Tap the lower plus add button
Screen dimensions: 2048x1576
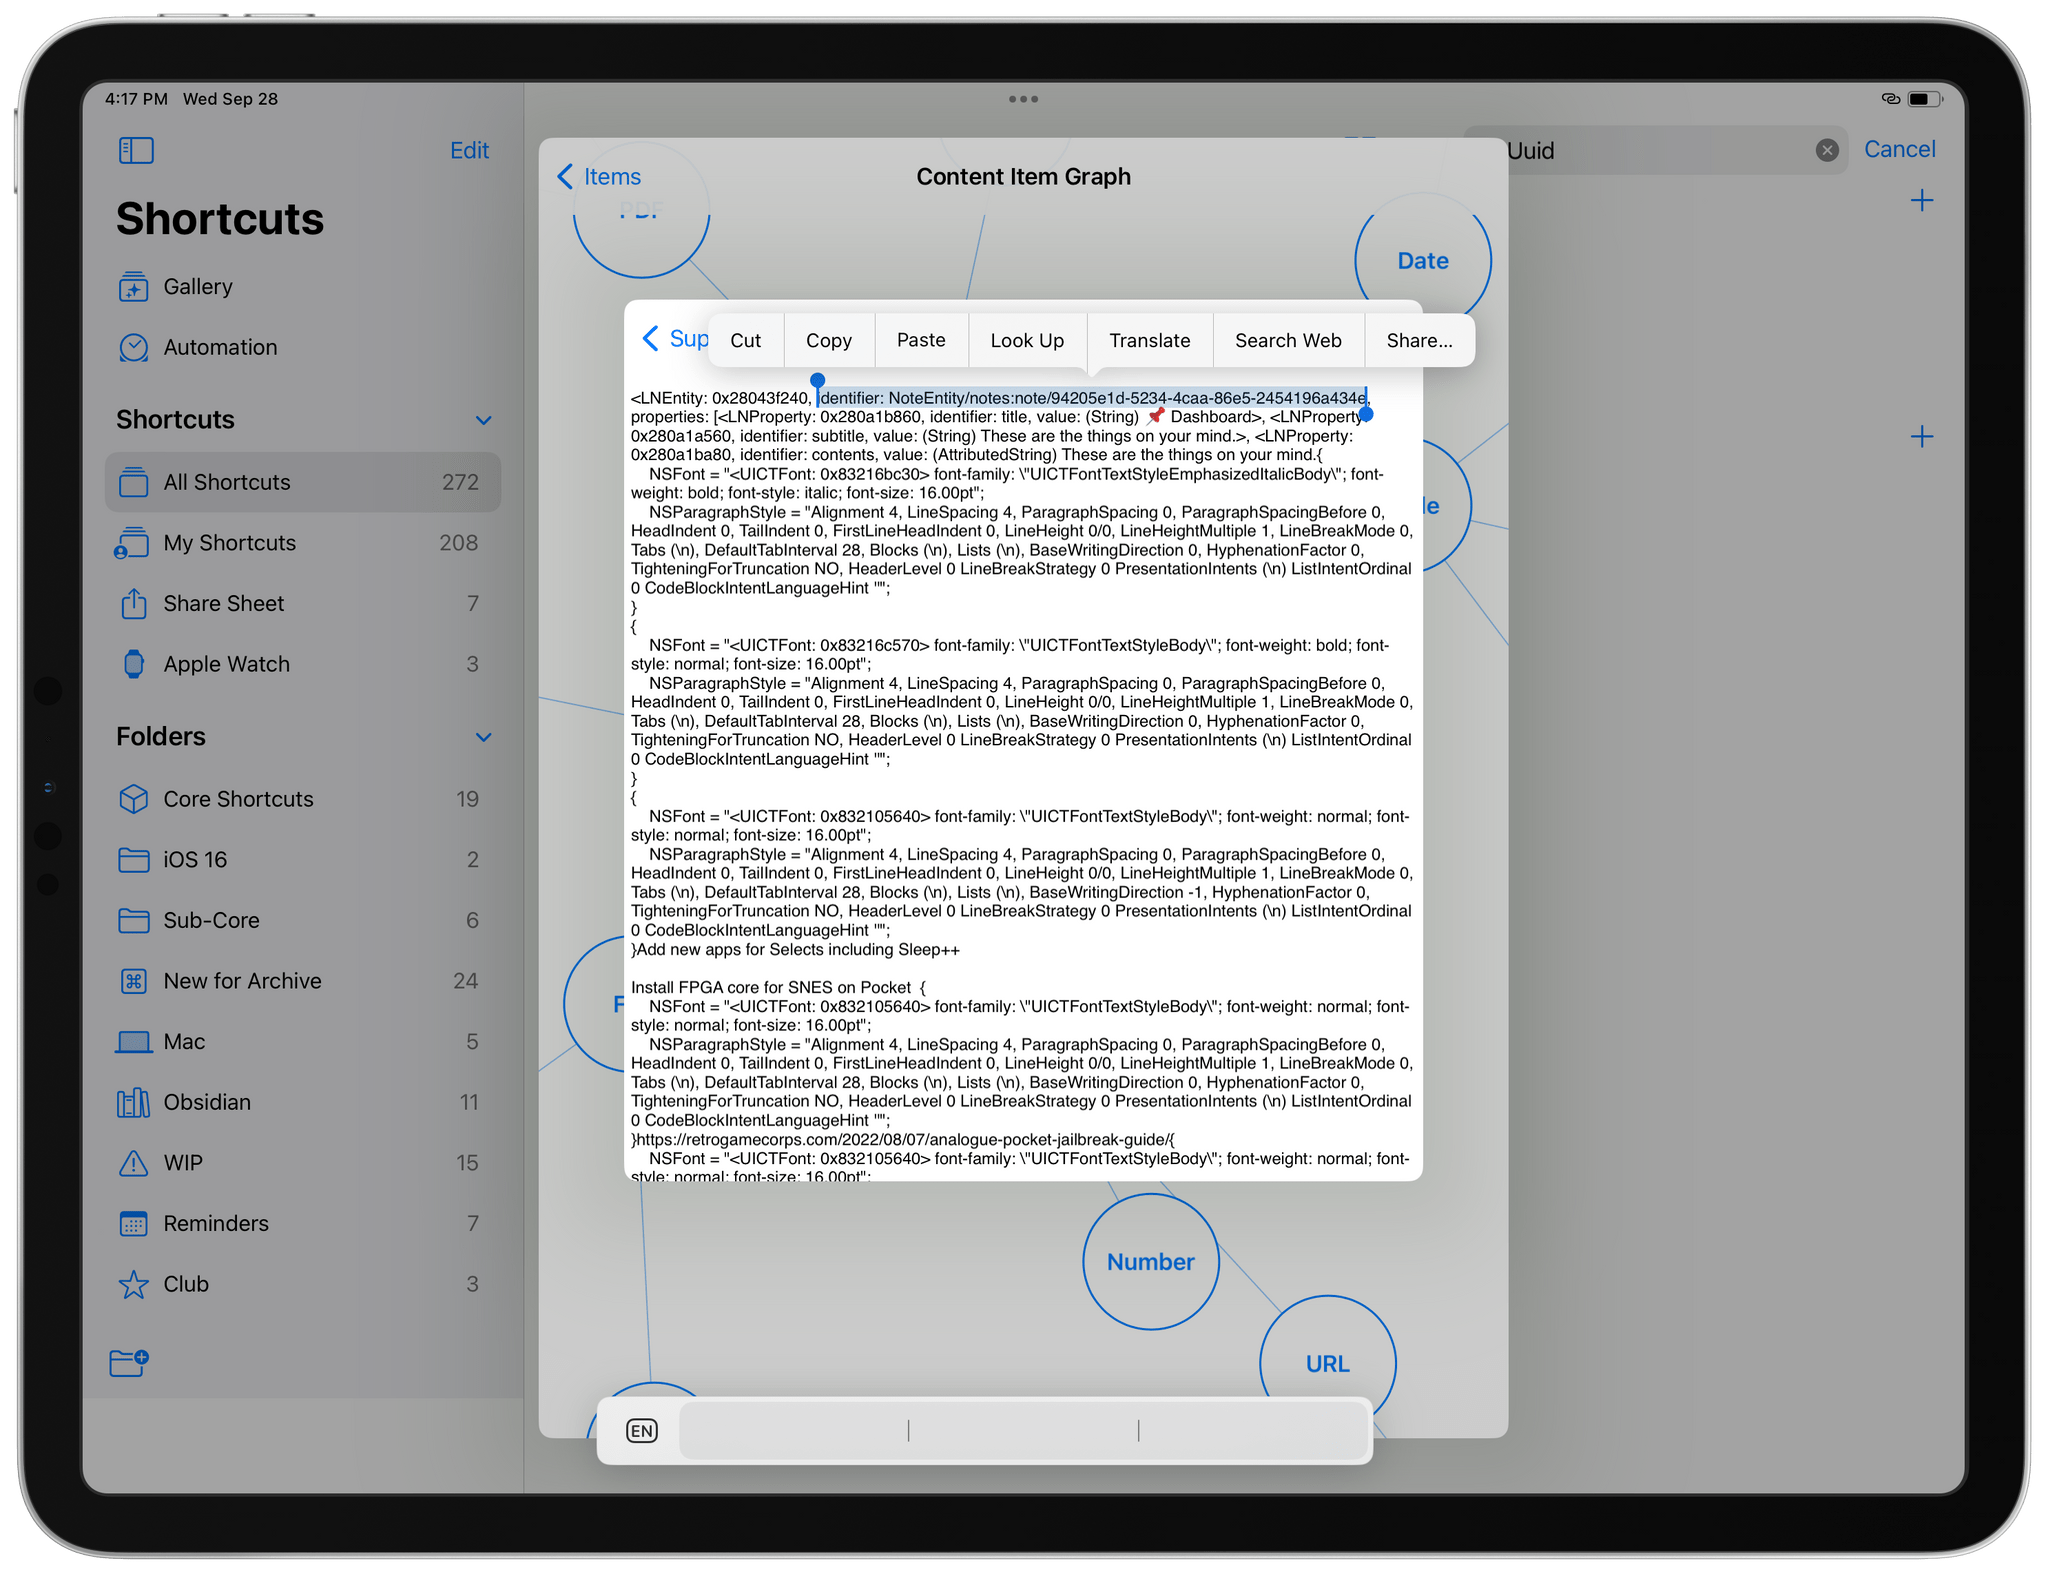(1922, 436)
